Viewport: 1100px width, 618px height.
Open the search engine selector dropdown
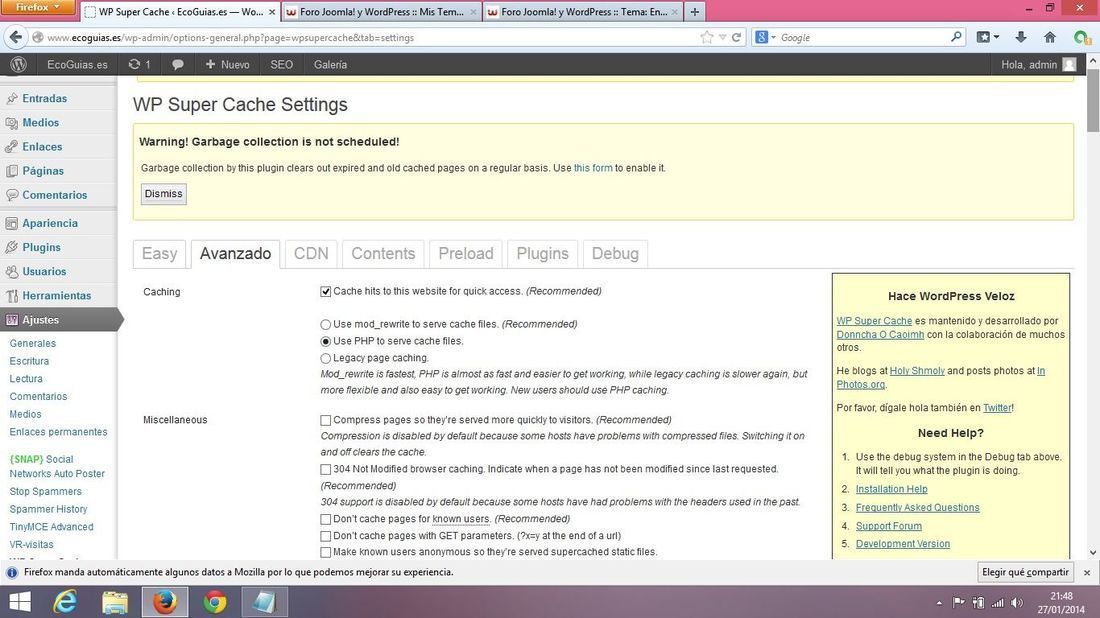tap(765, 37)
